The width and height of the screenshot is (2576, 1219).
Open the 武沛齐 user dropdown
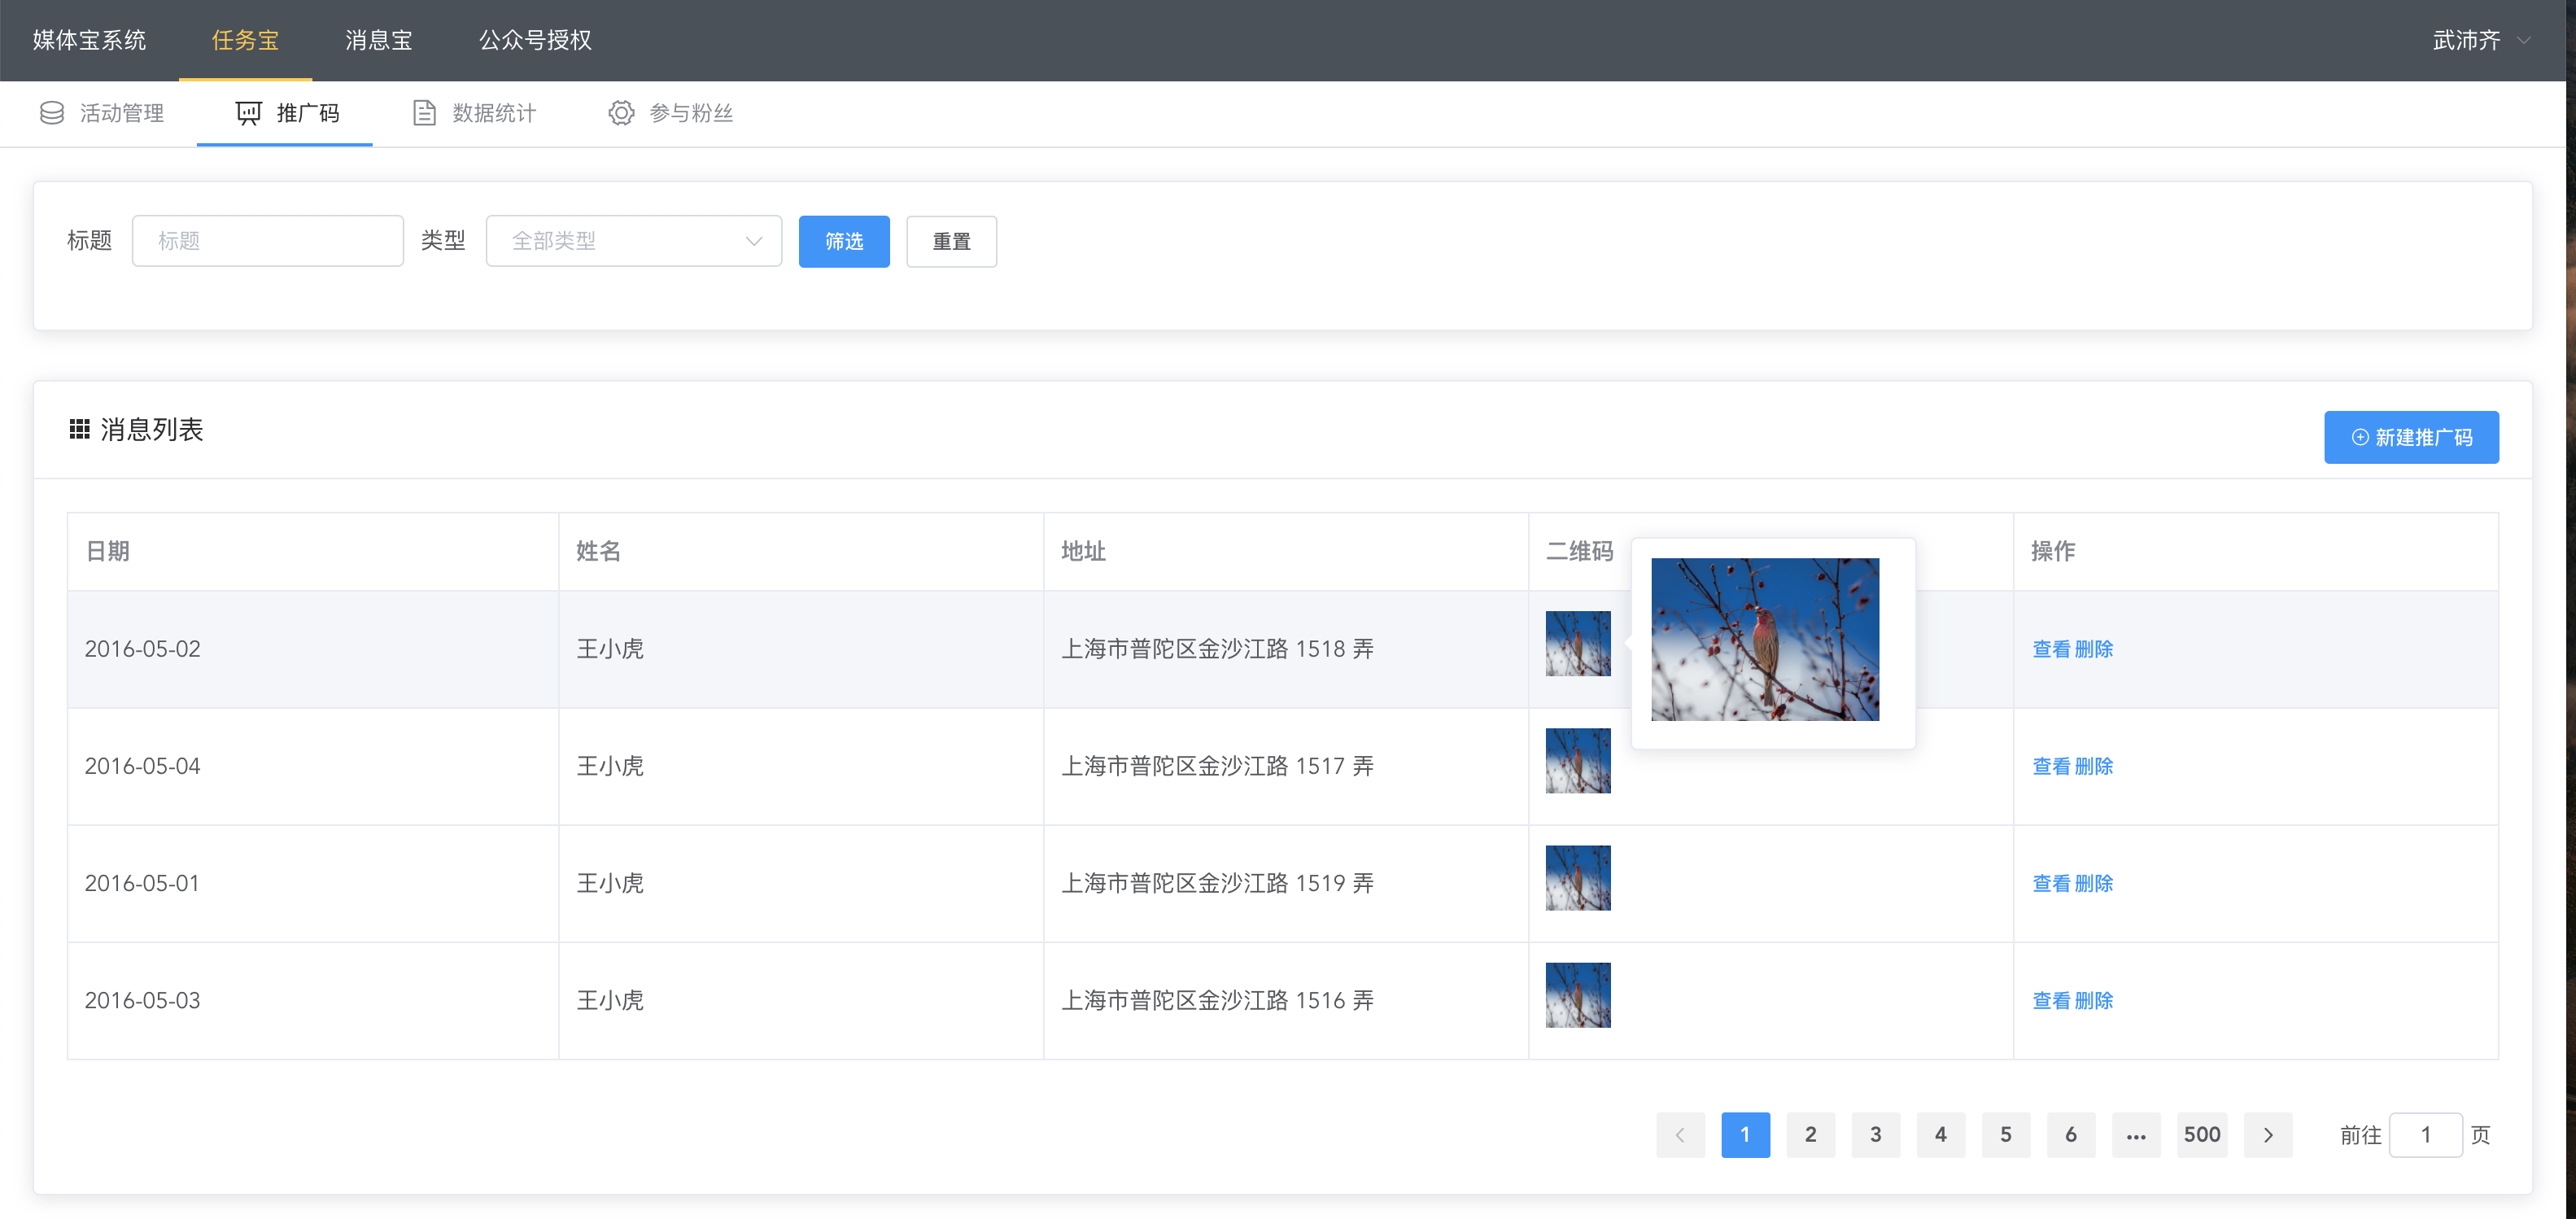2482,40
